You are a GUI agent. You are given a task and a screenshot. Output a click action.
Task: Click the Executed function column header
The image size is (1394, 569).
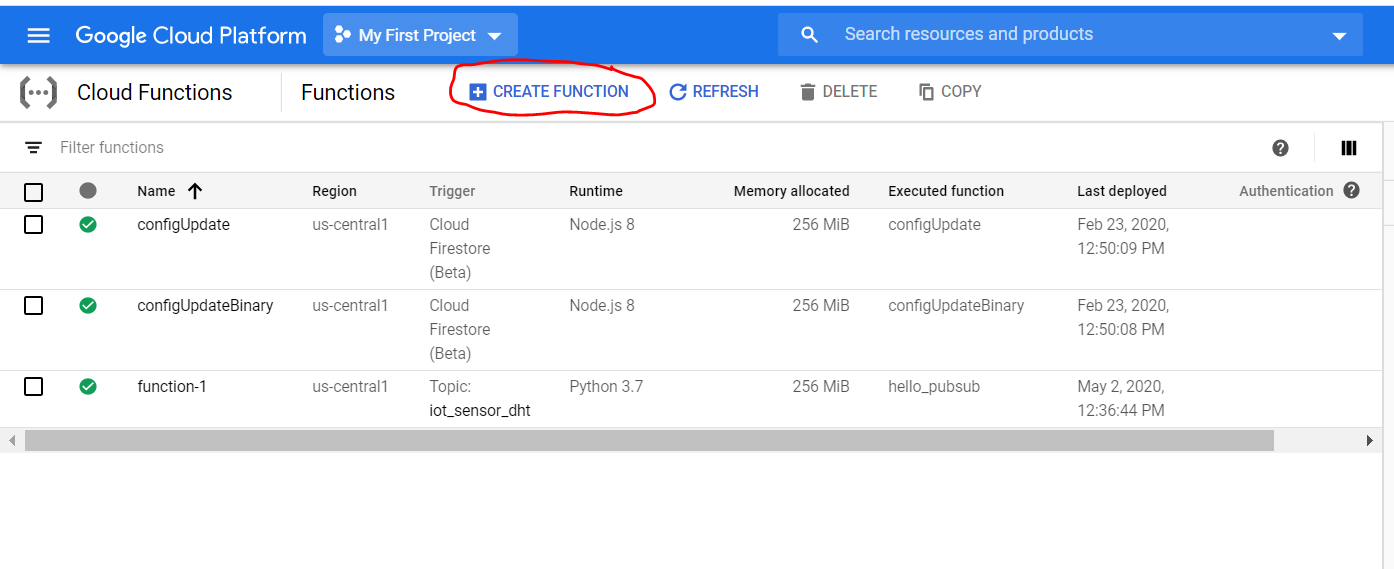[946, 191]
